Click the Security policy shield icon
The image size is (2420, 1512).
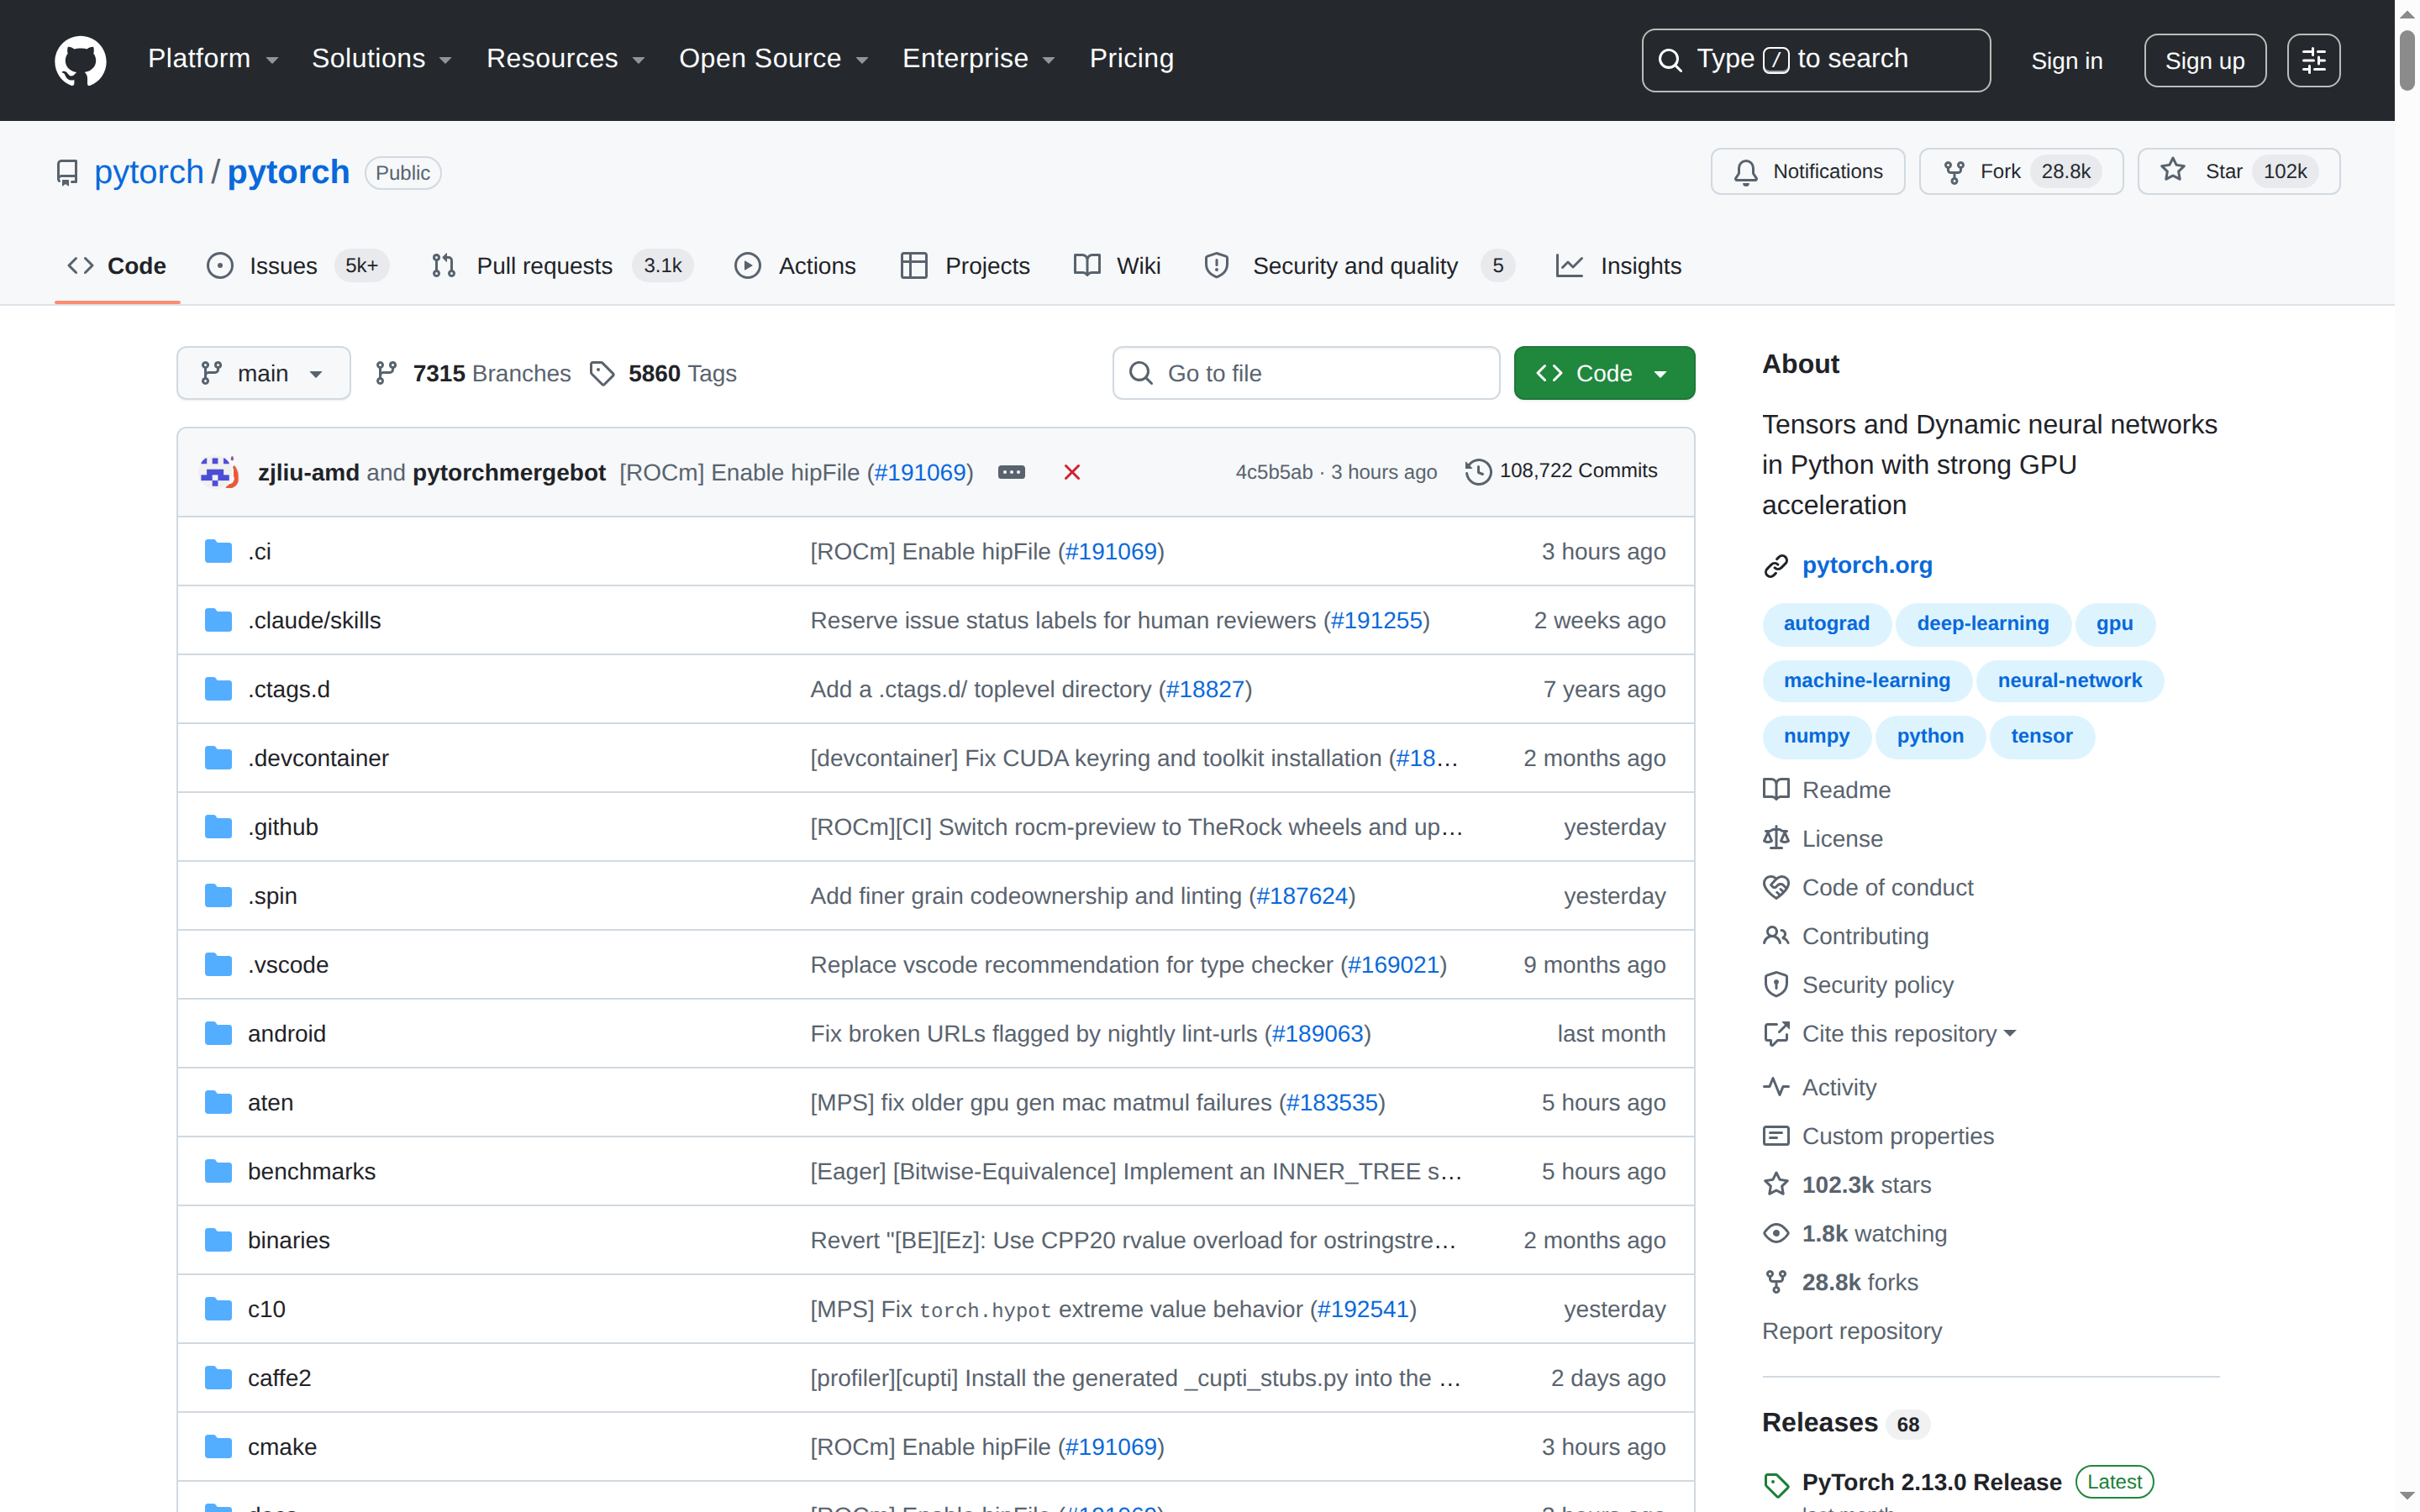1776,985
